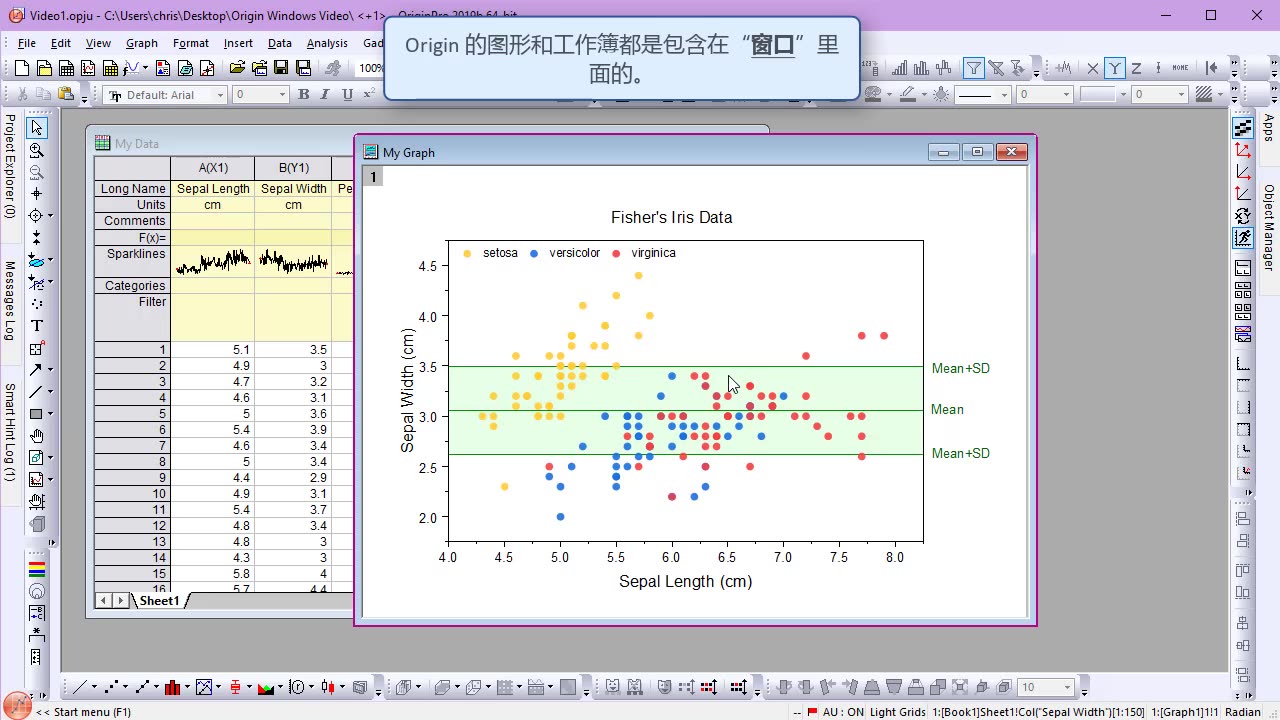Create a new workbook with the New Workbook icon
1280x720 pixels.
(67, 67)
